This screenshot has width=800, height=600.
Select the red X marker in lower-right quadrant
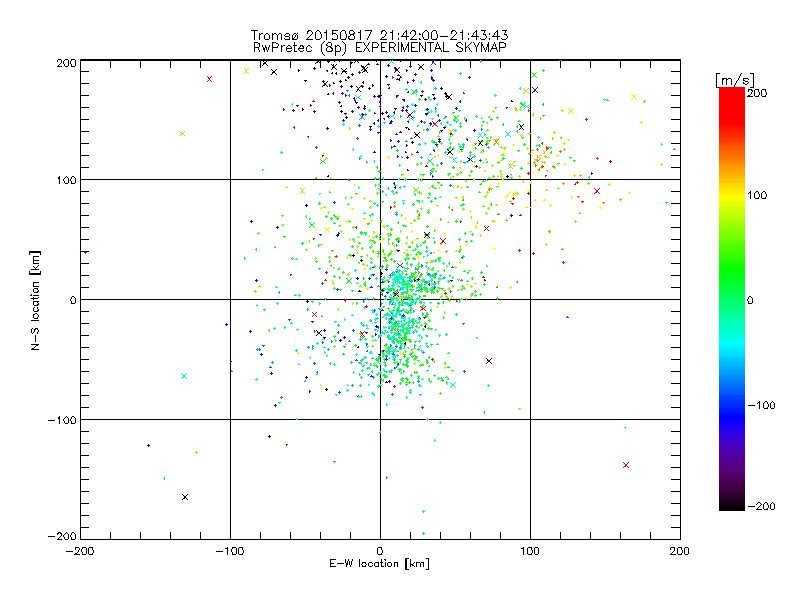[x=626, y=465]
